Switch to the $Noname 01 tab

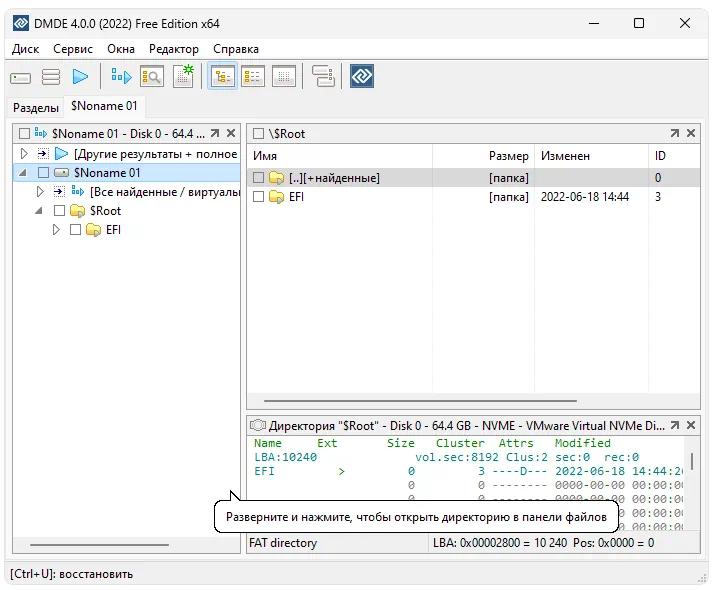[x=104, y=106]
